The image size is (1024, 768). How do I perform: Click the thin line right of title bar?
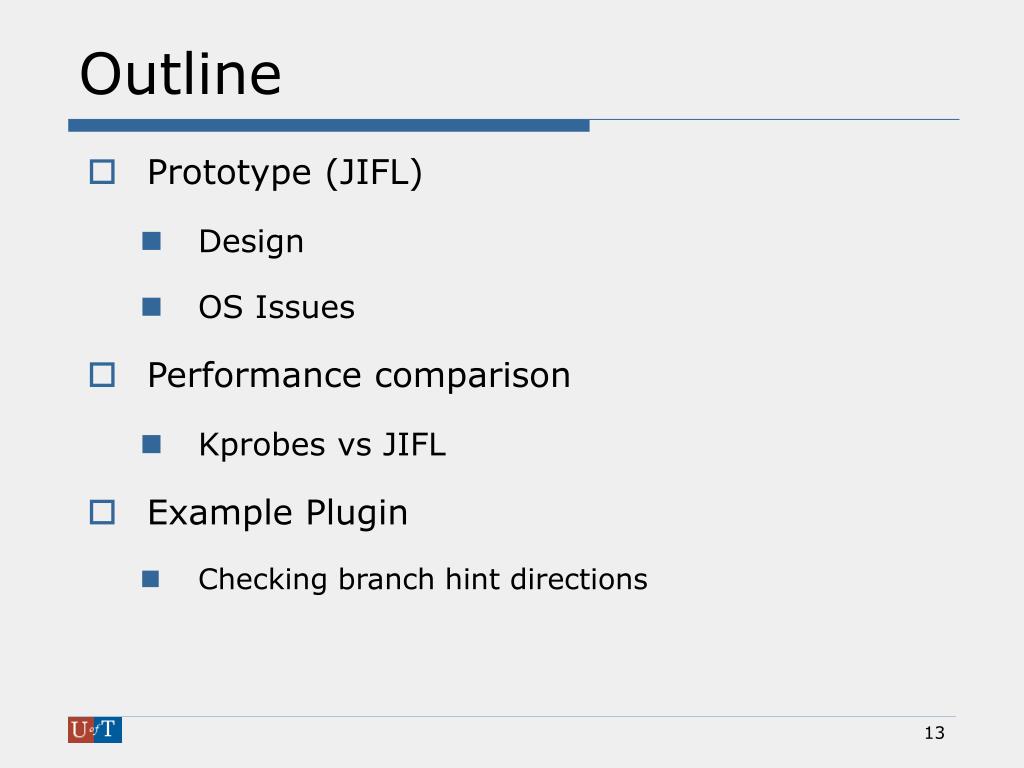point(775,120)
